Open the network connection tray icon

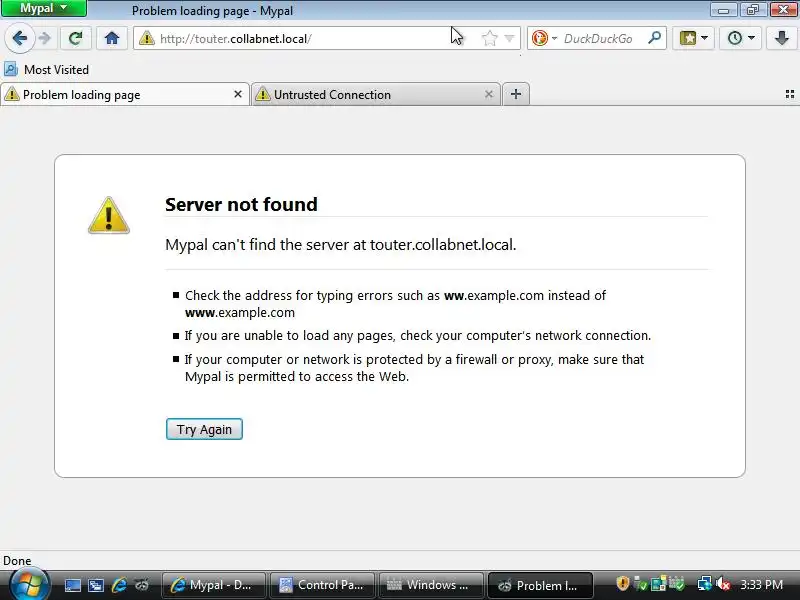(x=704, y=583)
